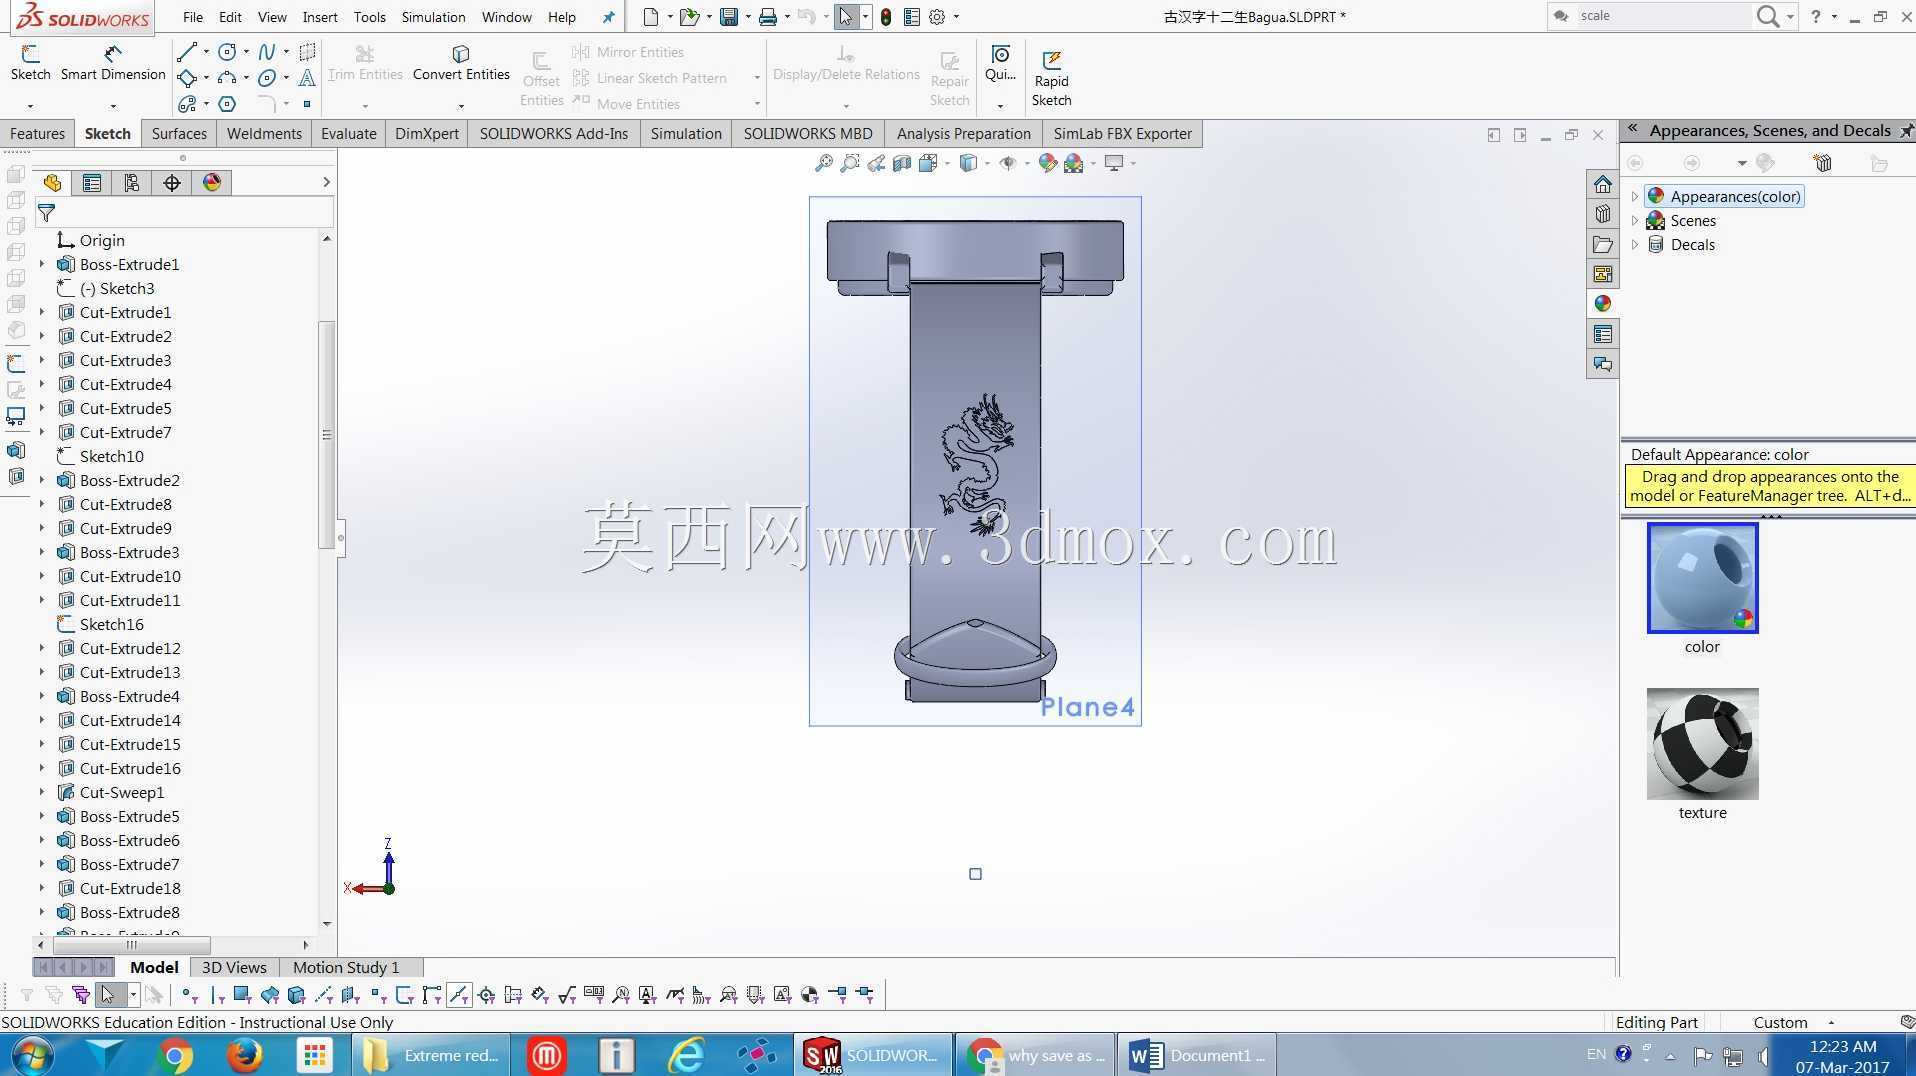Viewport: 1916px width, 1076px height.
Task: Activate the Text sketch tool
Action: [307, 78]
